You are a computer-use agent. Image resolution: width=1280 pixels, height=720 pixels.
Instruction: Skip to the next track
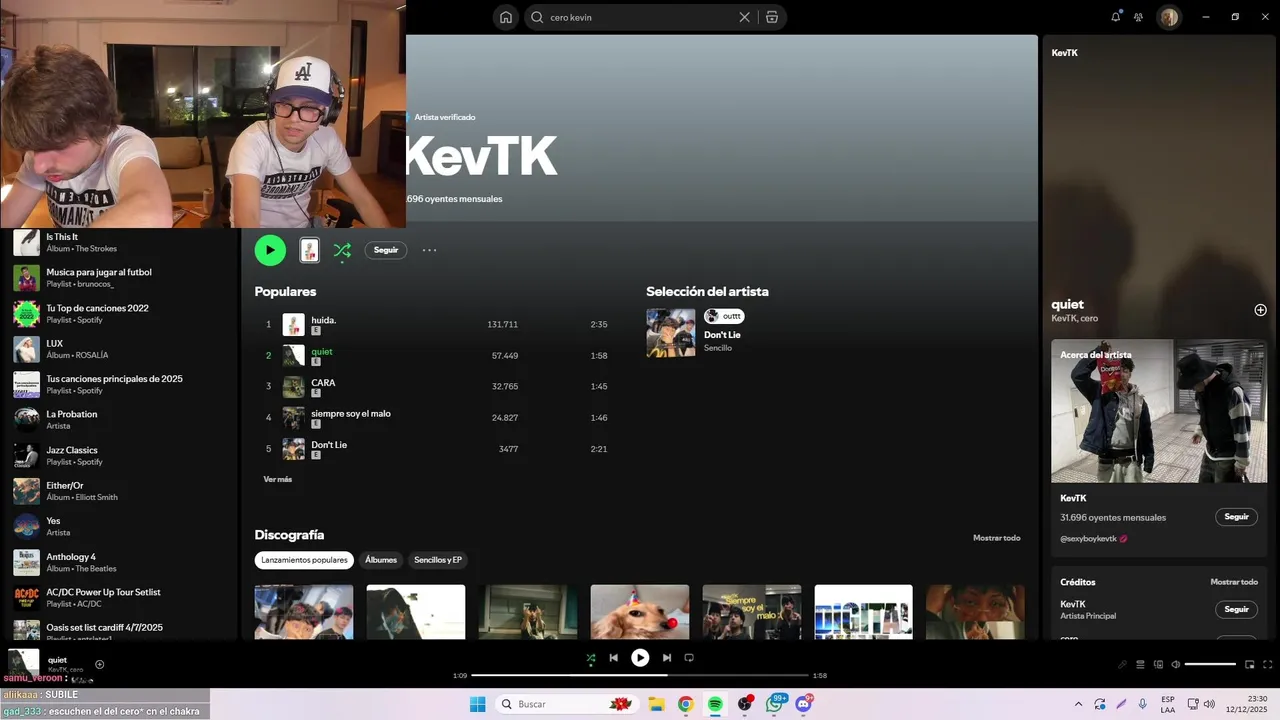666,658
